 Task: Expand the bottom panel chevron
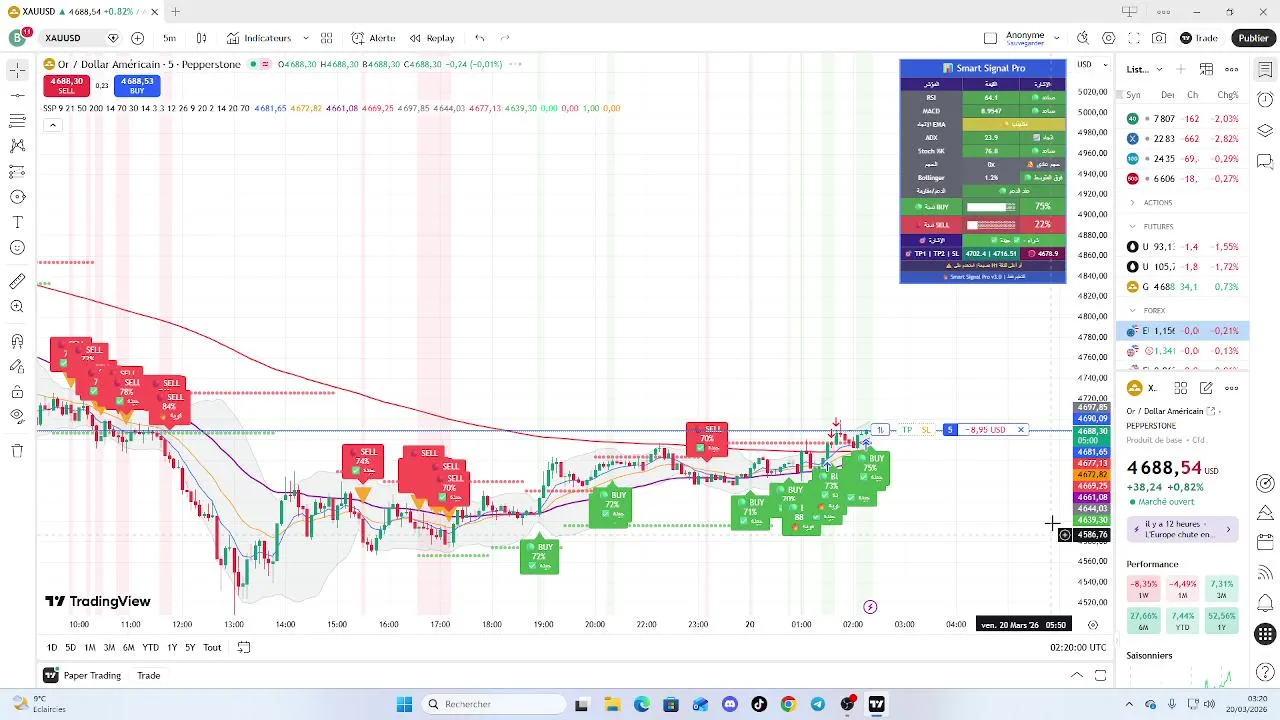[x=1076, y=675]
